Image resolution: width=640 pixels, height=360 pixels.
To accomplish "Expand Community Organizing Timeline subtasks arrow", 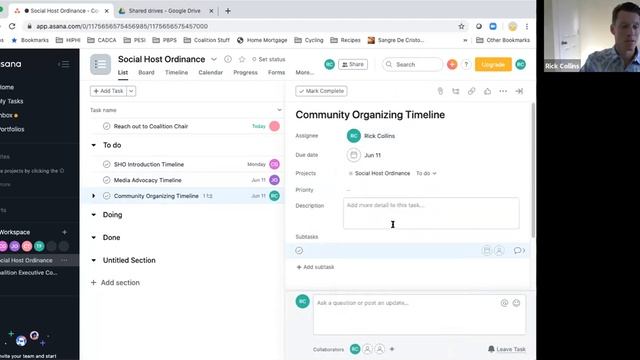I will point(93,196).
